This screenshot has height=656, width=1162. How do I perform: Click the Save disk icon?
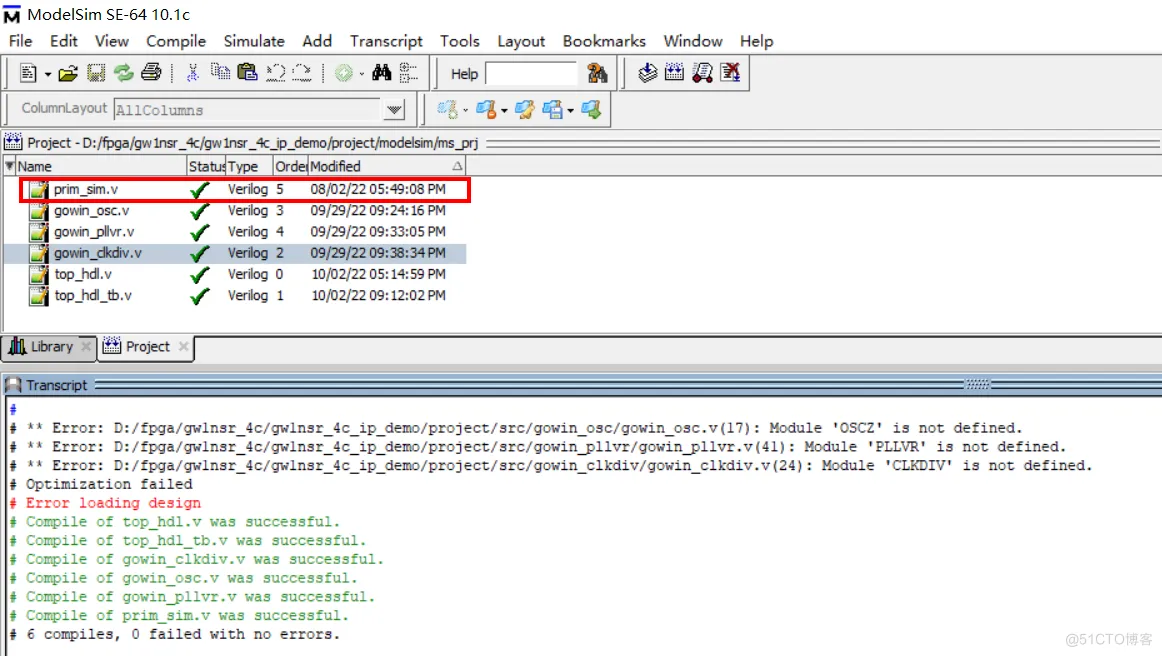point(96,73)
